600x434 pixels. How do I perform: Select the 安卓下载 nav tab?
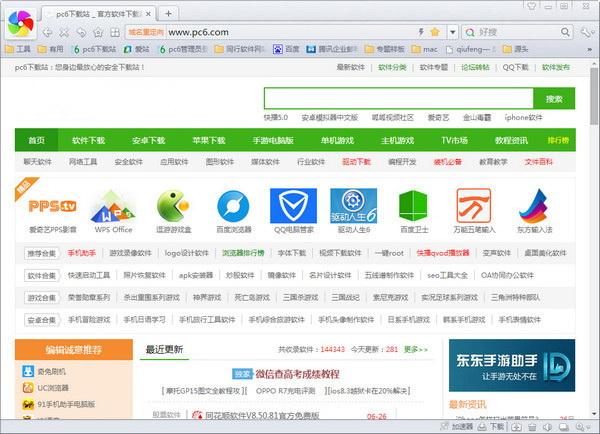[148, 140]
